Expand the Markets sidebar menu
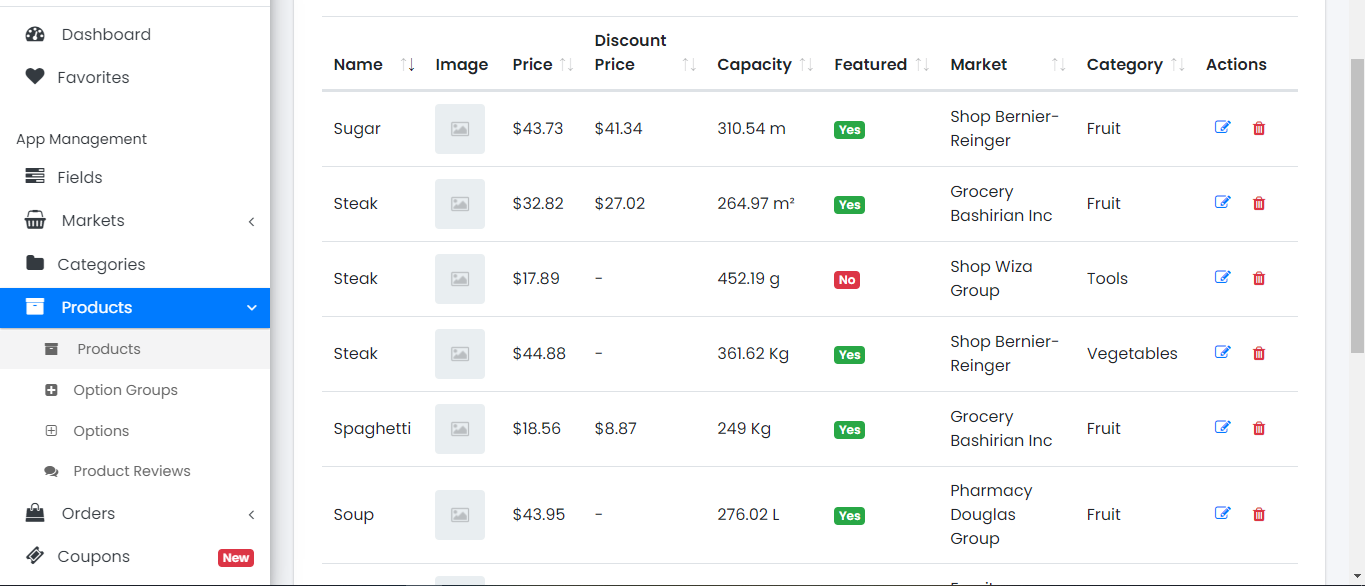The width and height of the screenshot is (1365, 586). [x=251, y=221]
